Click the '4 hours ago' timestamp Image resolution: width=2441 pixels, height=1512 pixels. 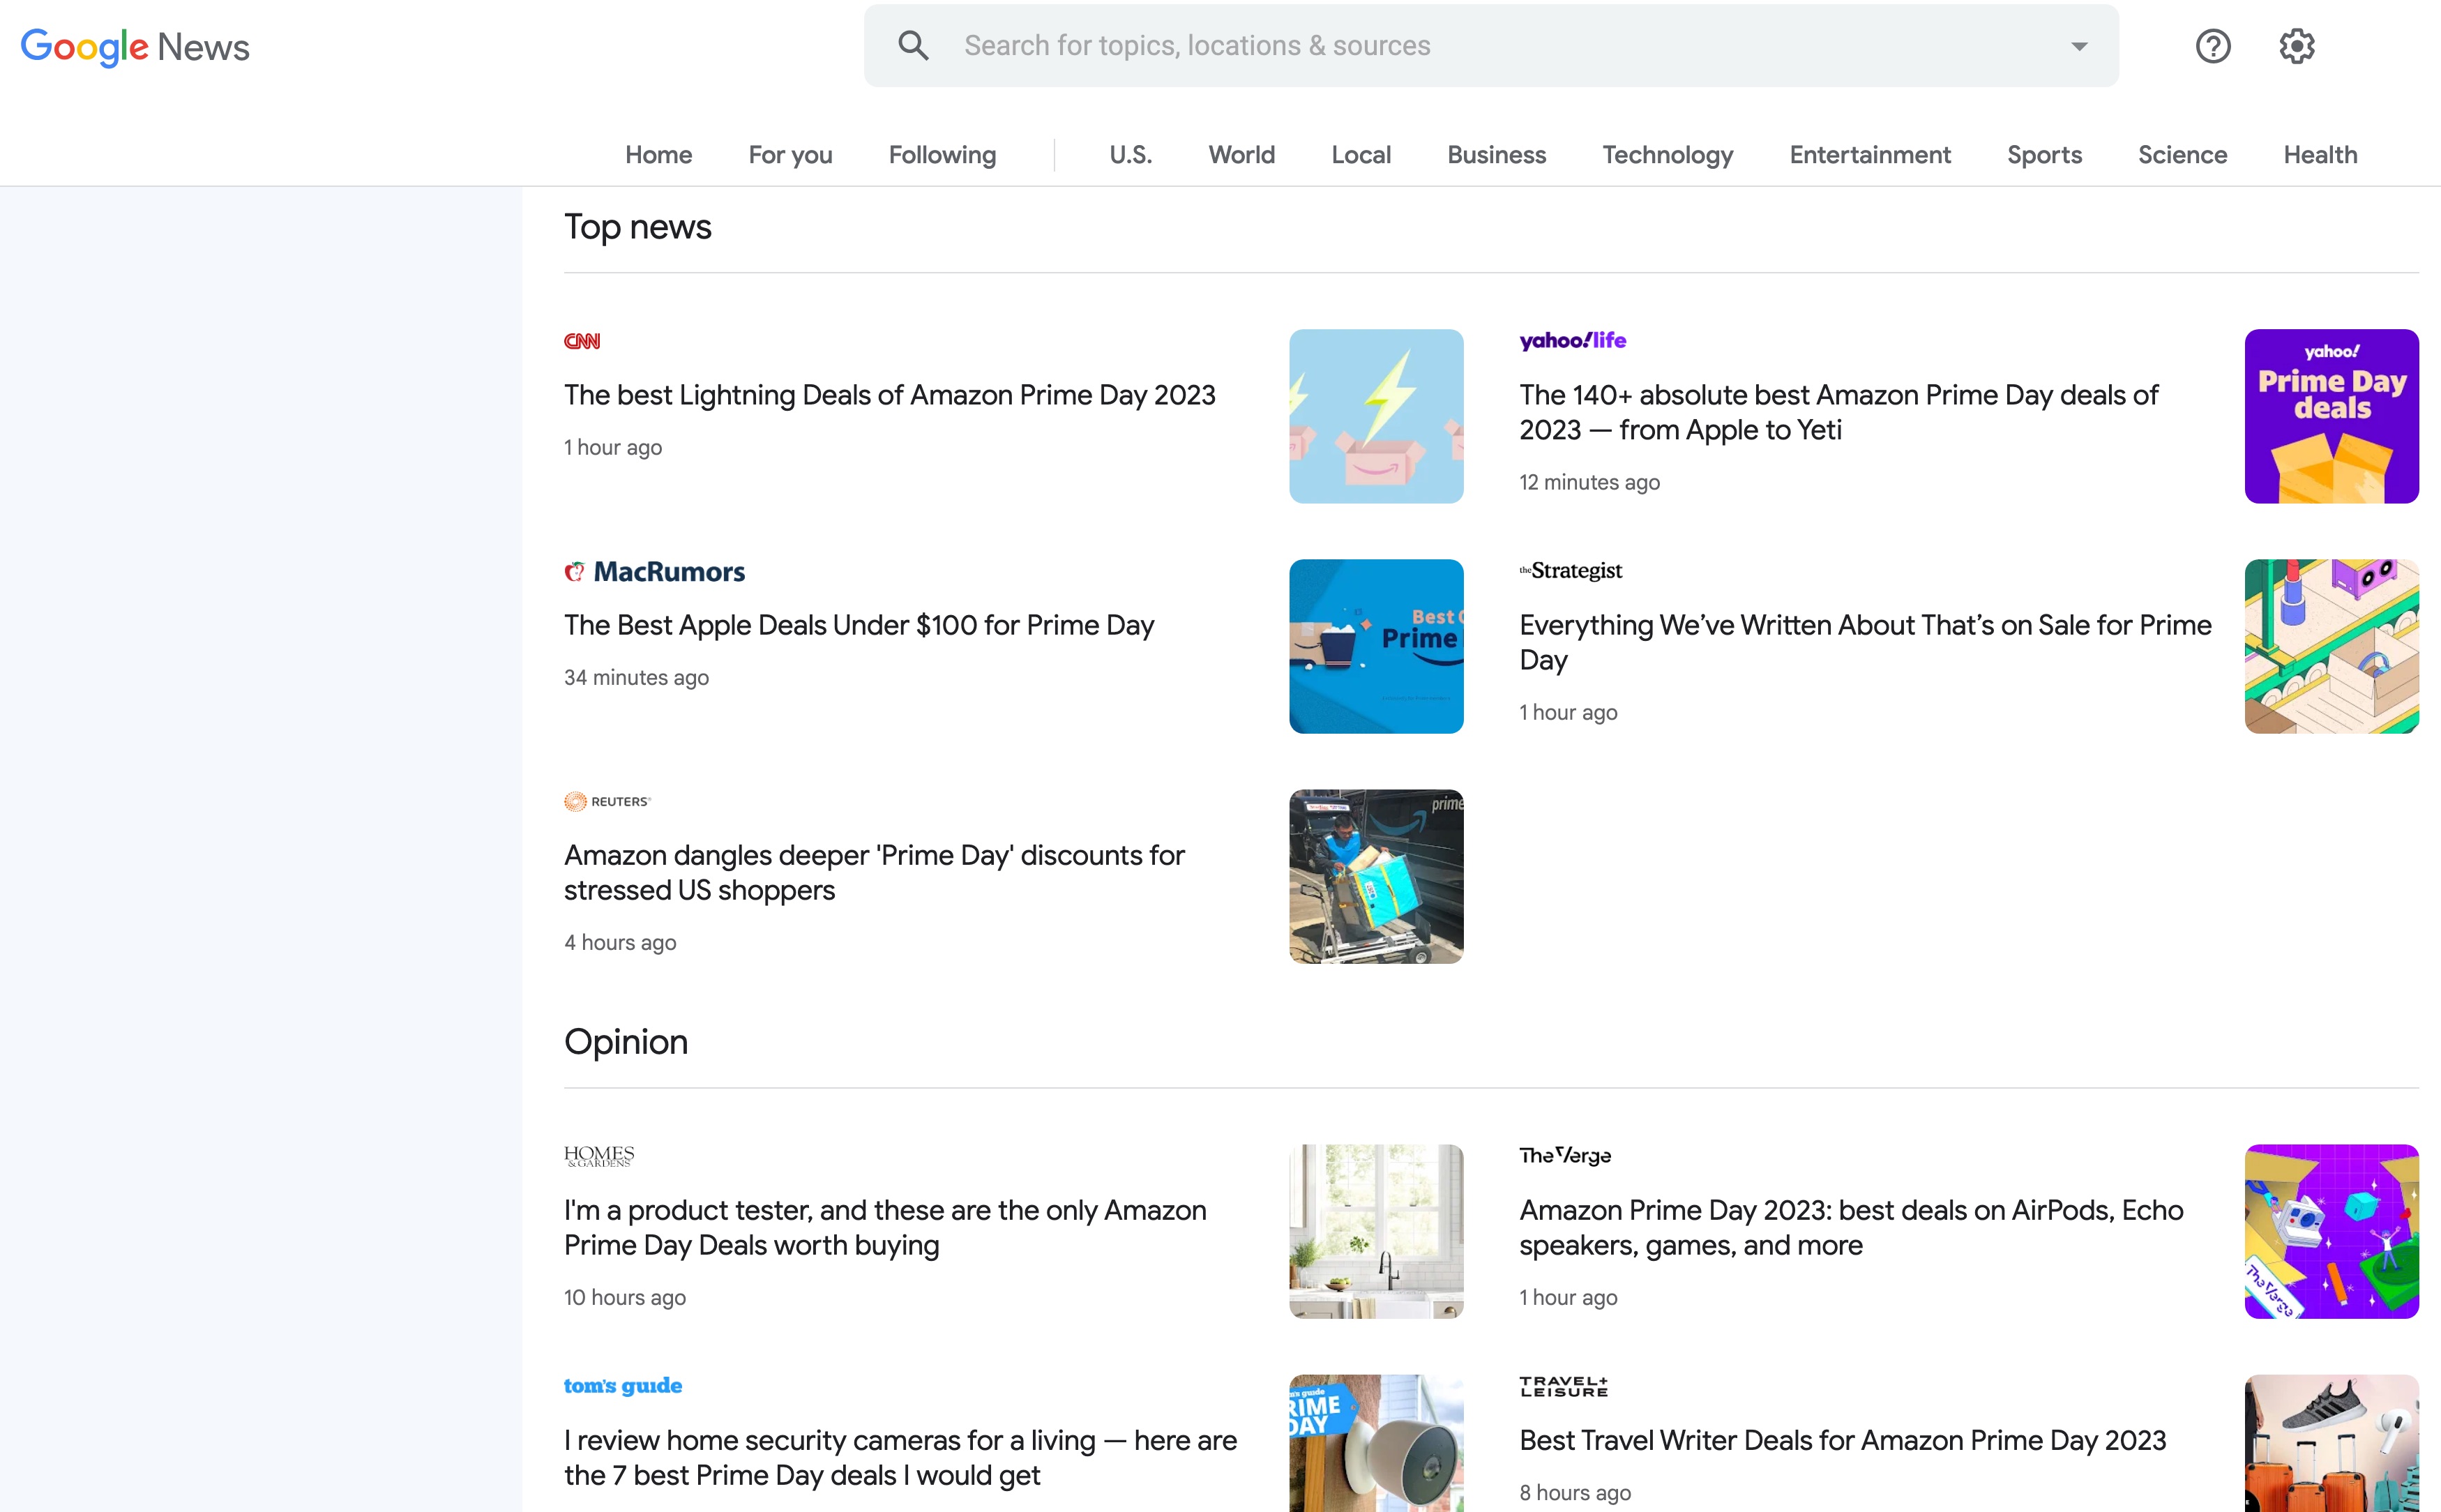620,942
